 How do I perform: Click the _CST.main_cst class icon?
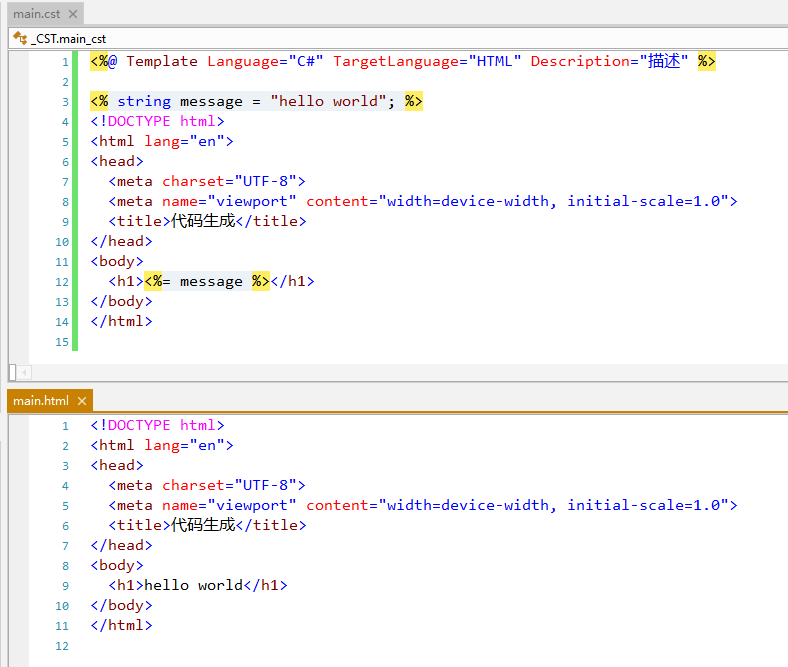click(20, 38)
